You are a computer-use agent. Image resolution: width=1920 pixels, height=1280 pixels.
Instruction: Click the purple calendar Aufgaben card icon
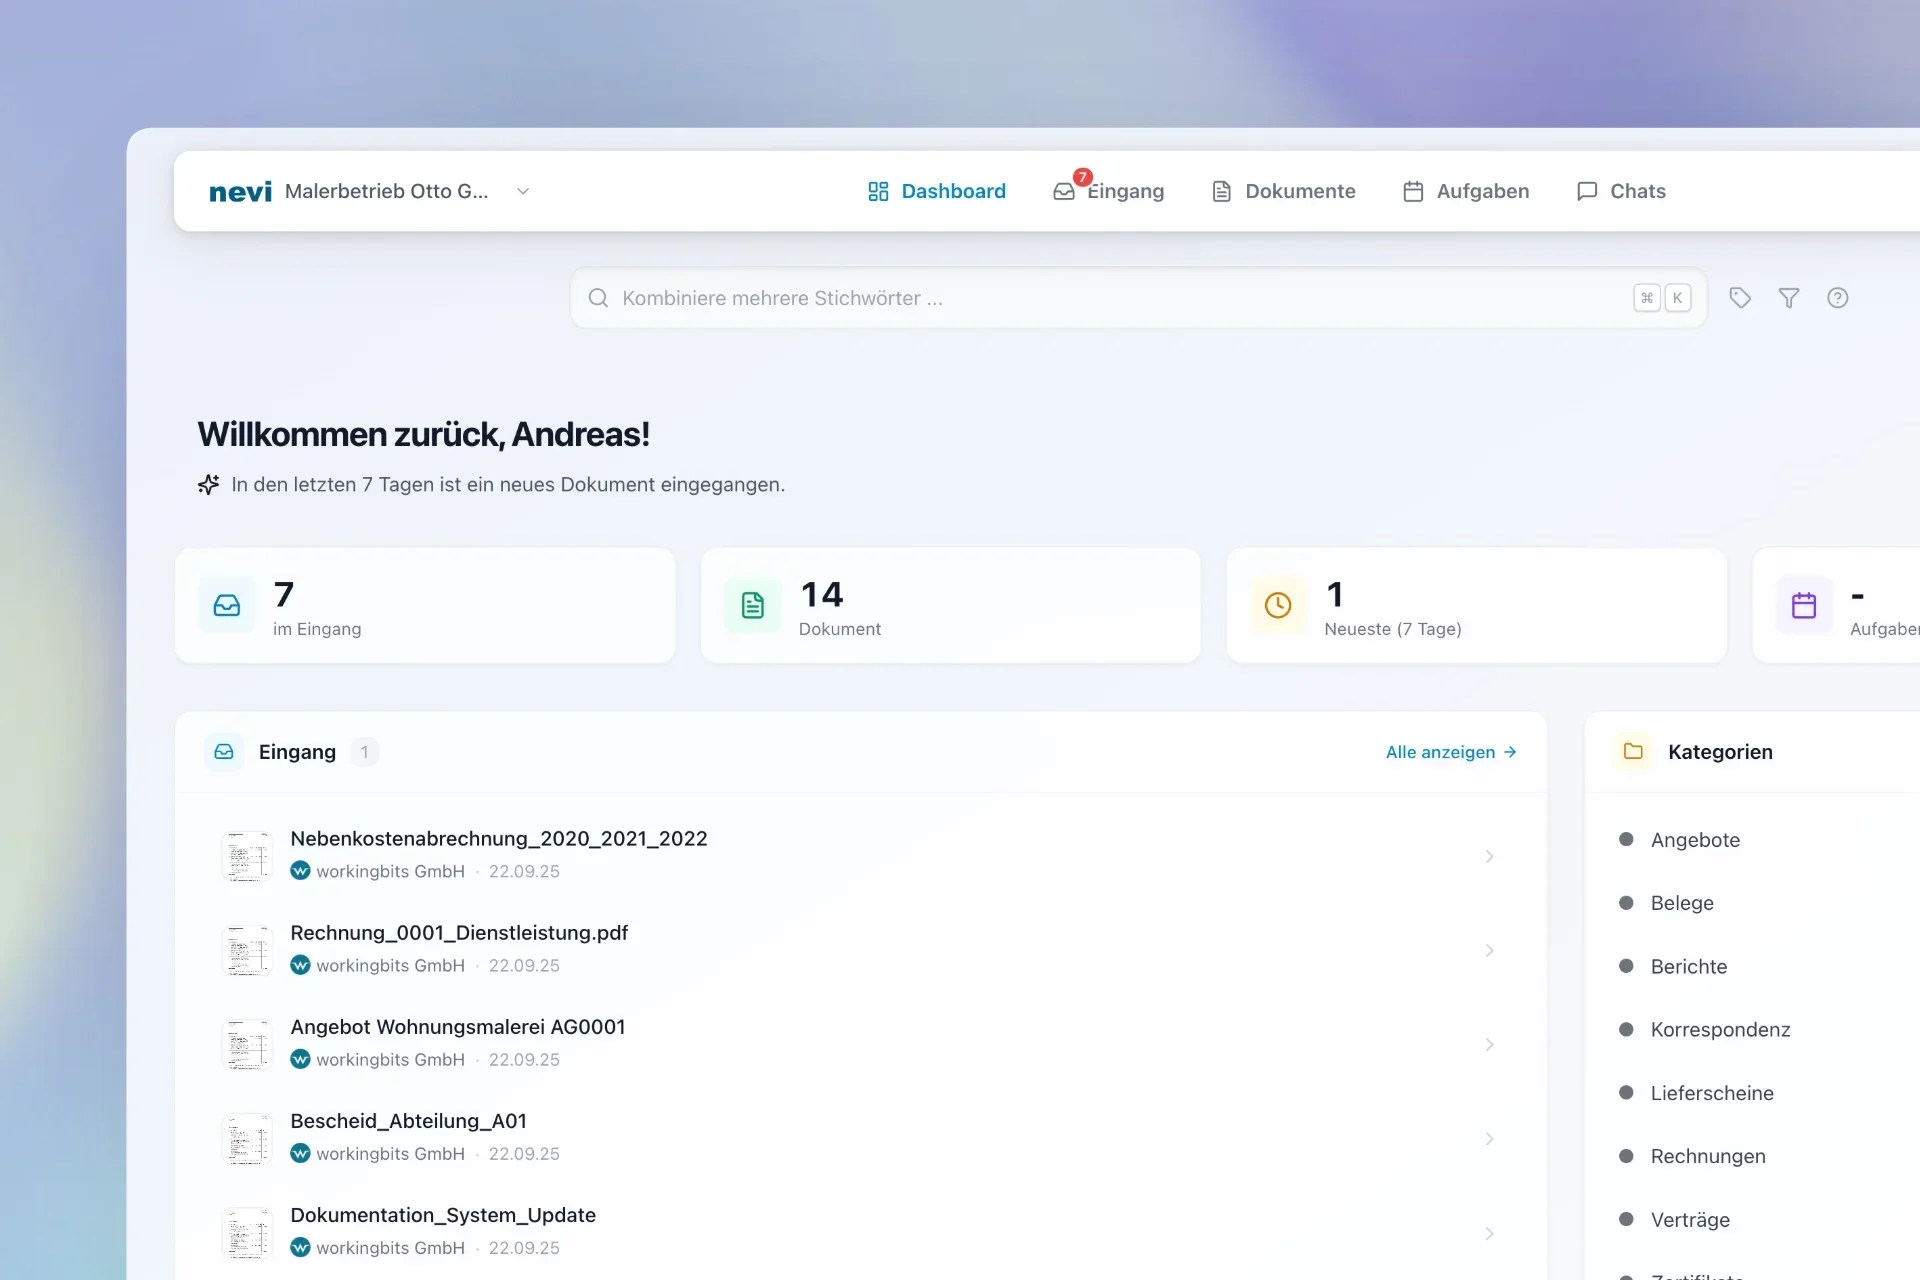[x=1803, y=605]
